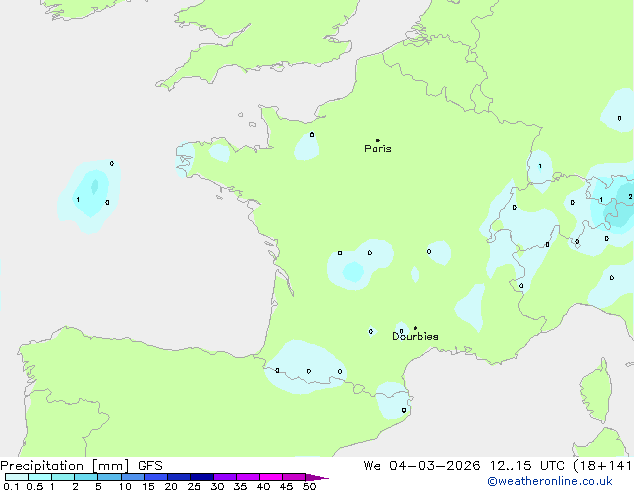Click the forecast date 04-03-2026 text
The height and width of the screenshot is (490, 634).
point(435,466)
